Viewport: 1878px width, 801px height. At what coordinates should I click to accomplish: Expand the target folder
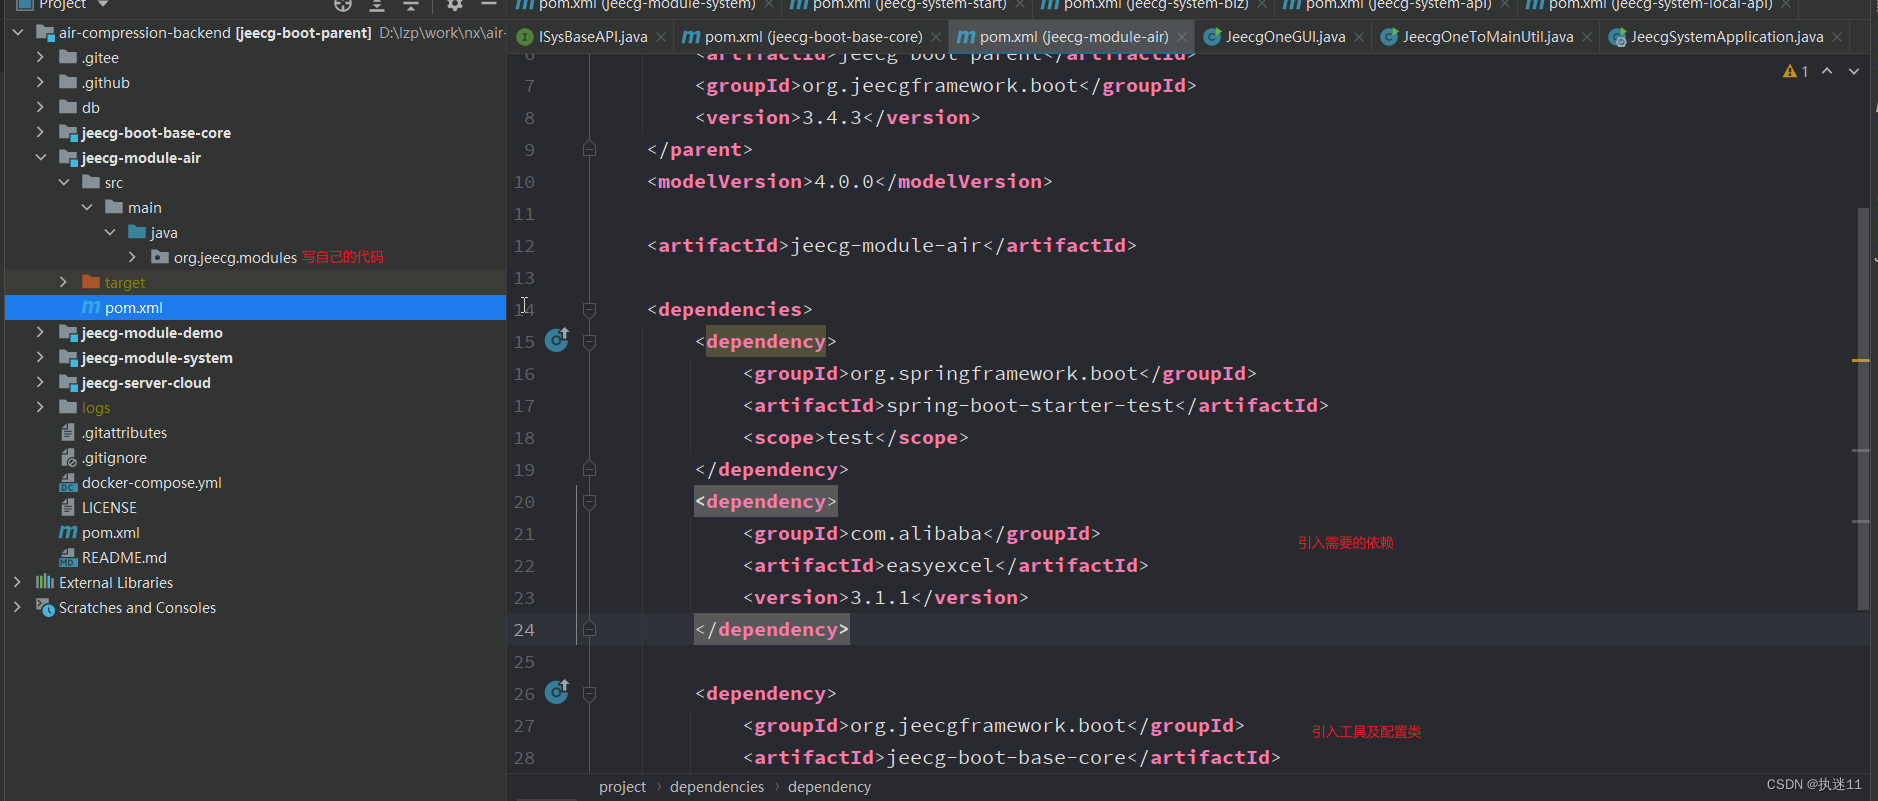click(64, 282)
